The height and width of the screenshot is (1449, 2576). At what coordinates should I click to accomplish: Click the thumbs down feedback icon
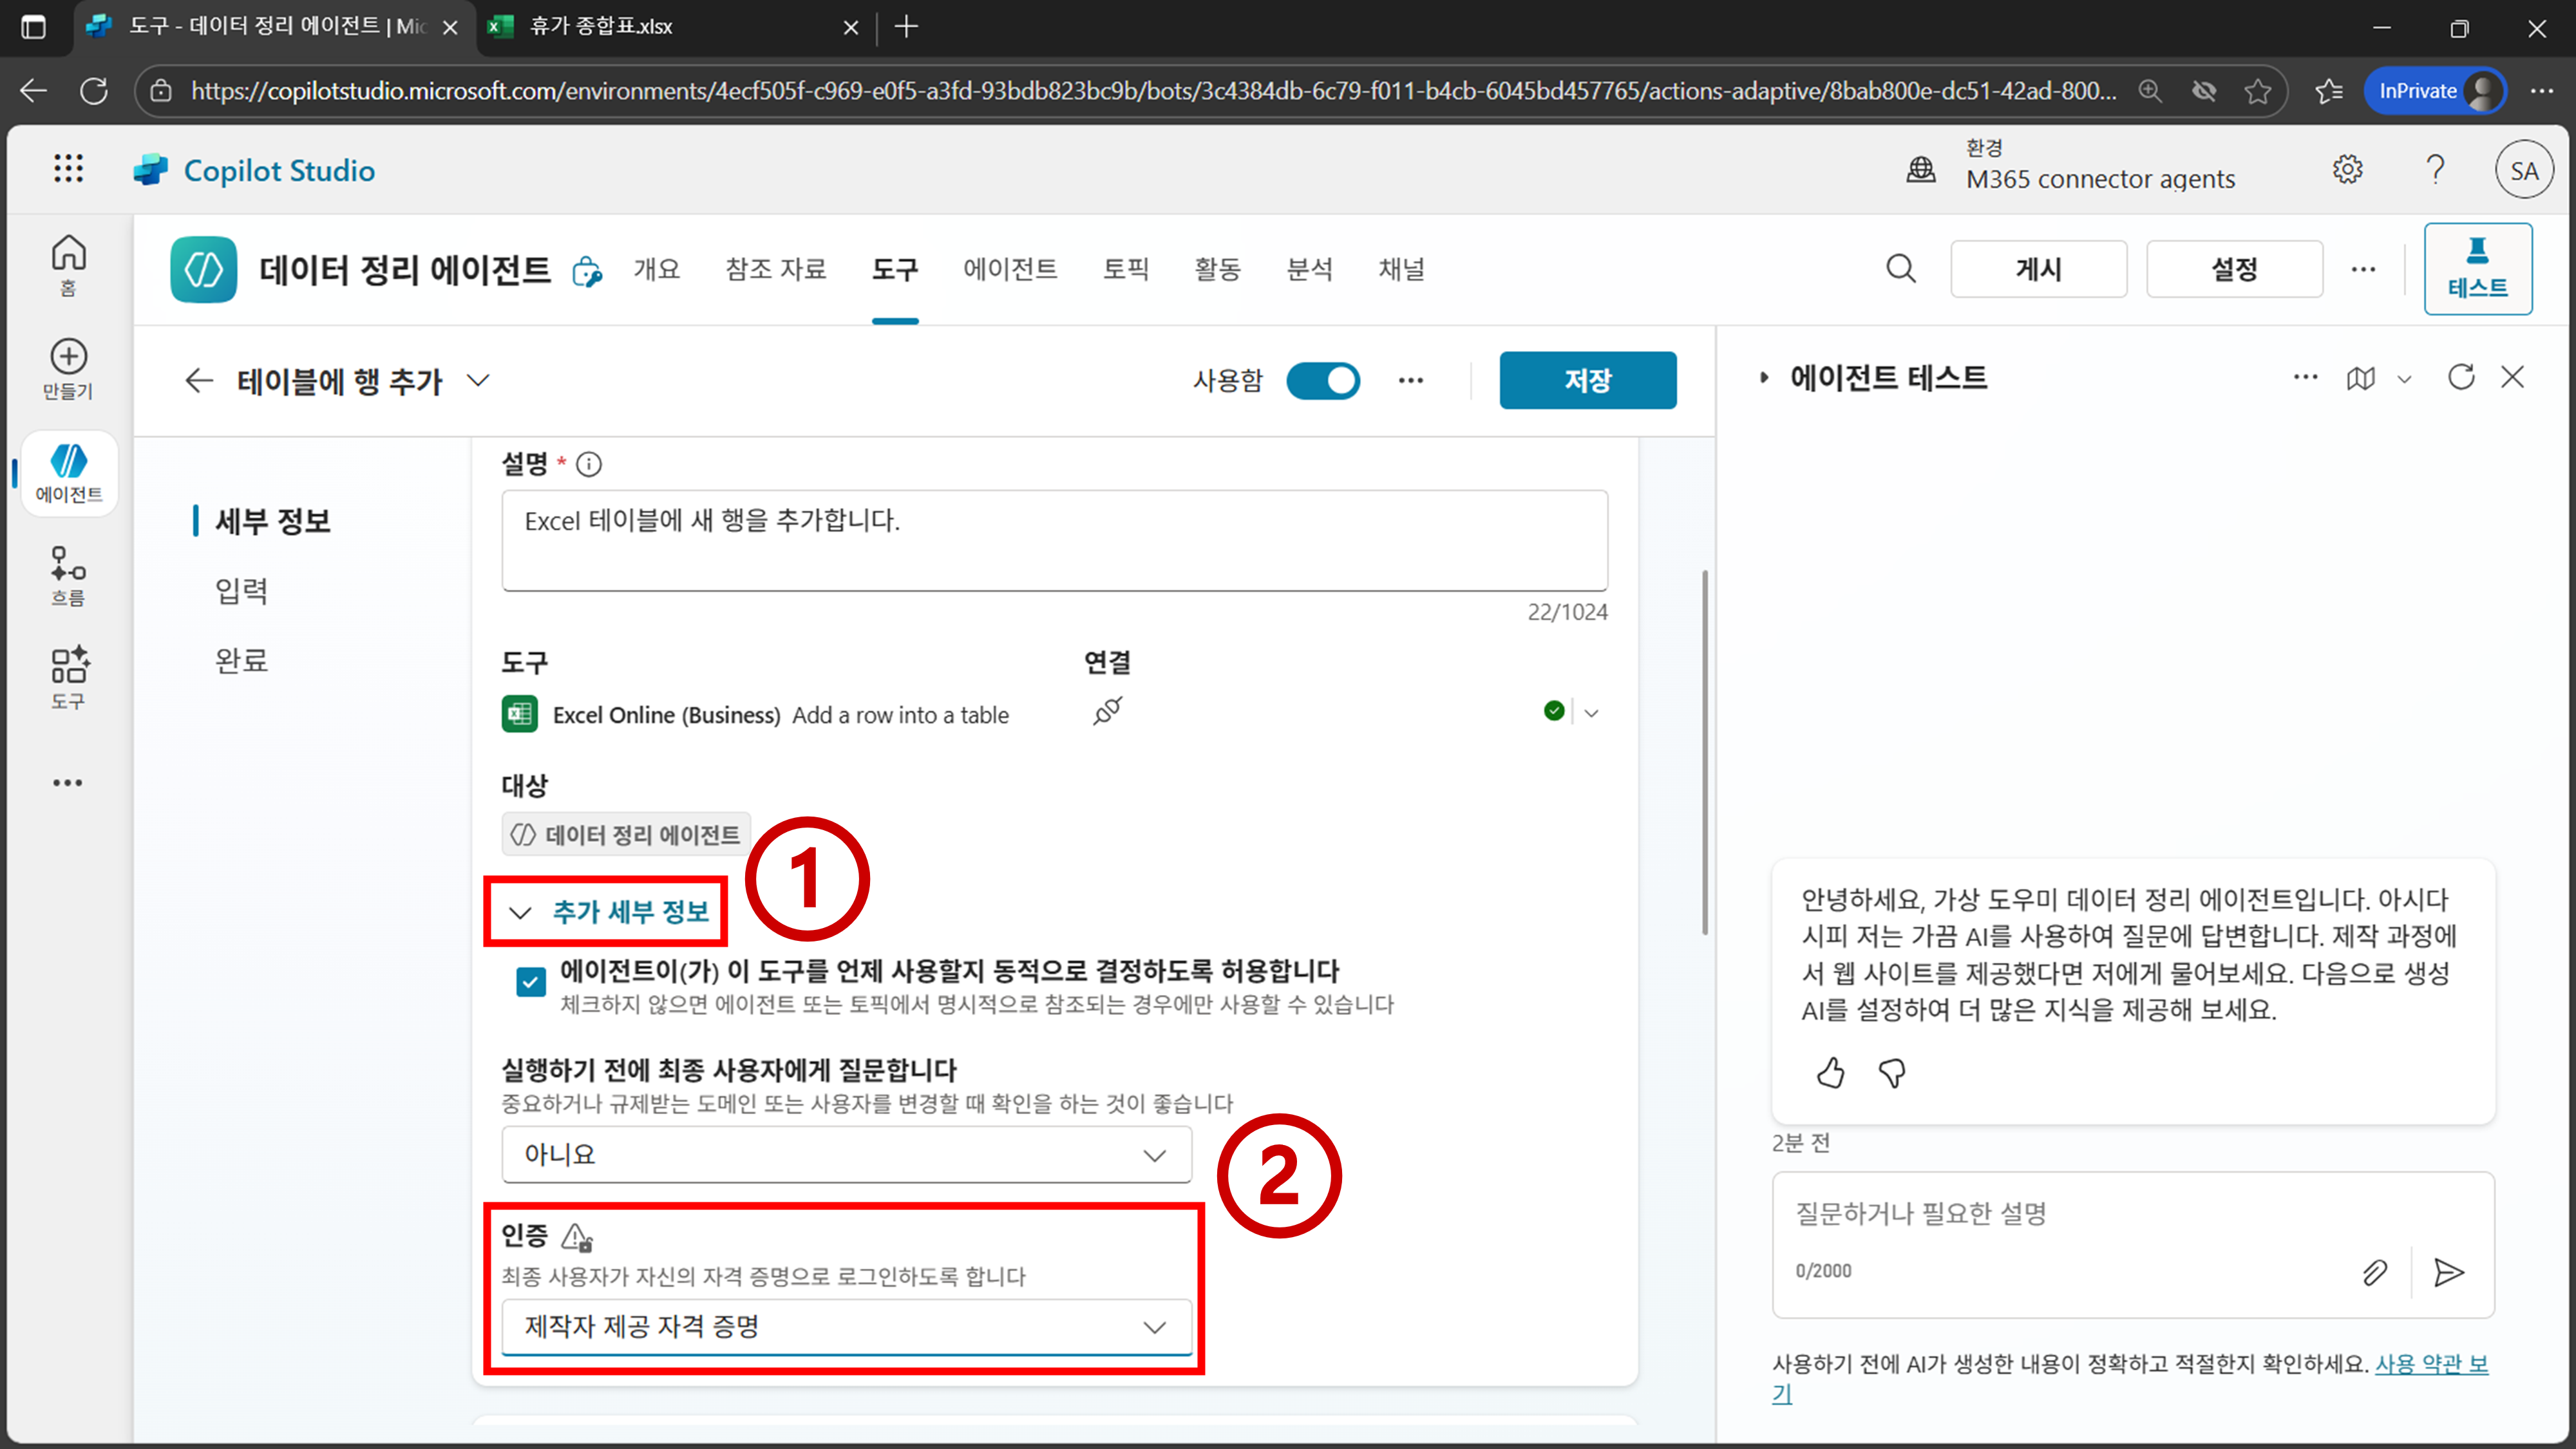pyautogui.click(x=1892, y=1073)
